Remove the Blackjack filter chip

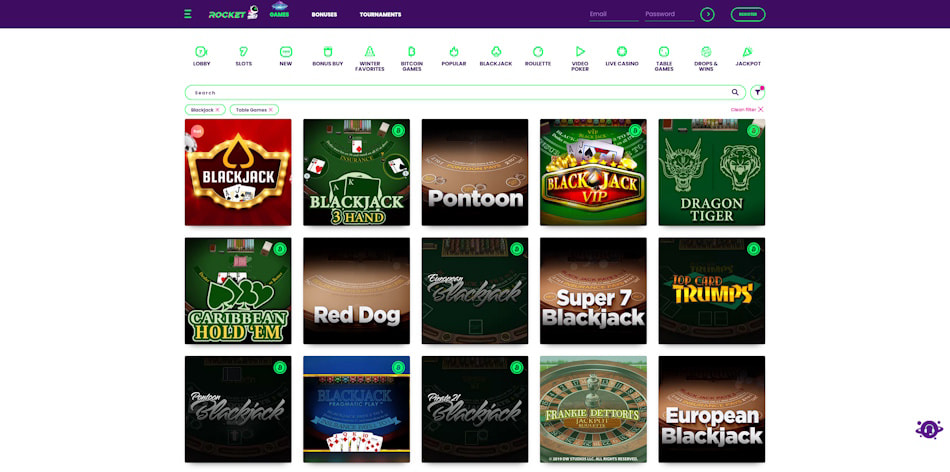pos(218,110)
